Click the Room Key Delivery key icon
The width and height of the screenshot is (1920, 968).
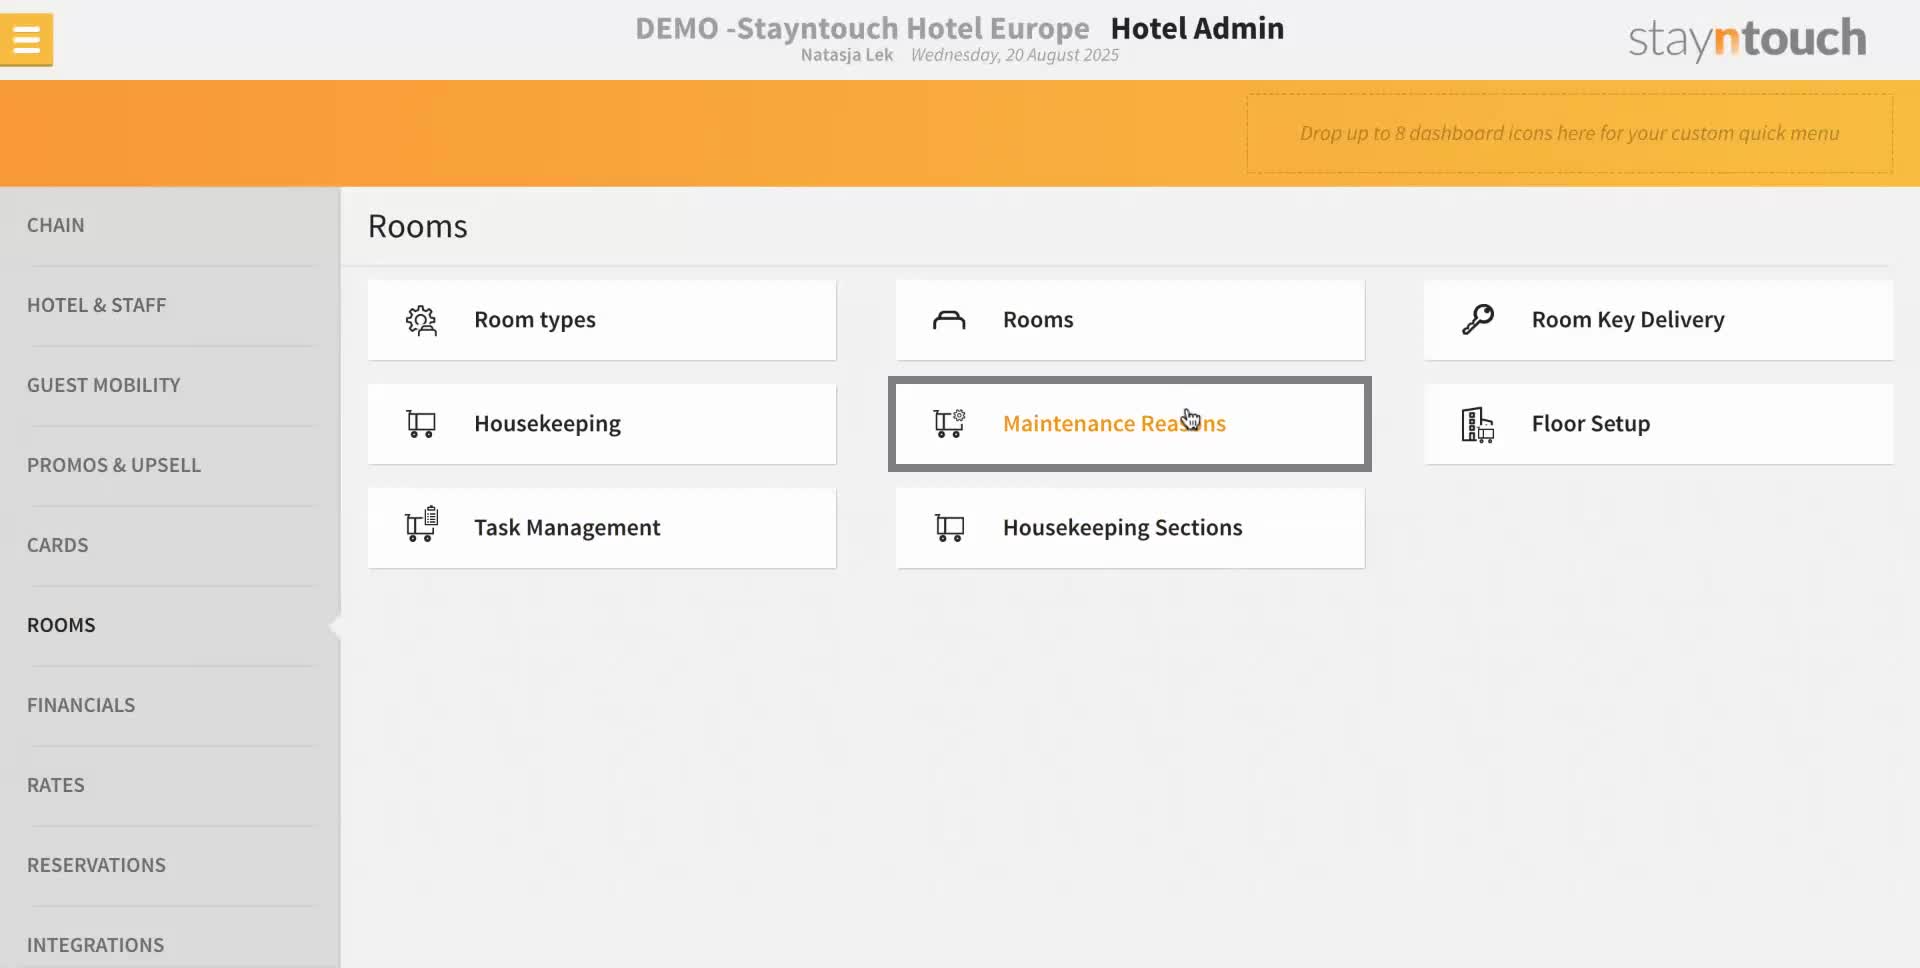tap(1477, 320)
